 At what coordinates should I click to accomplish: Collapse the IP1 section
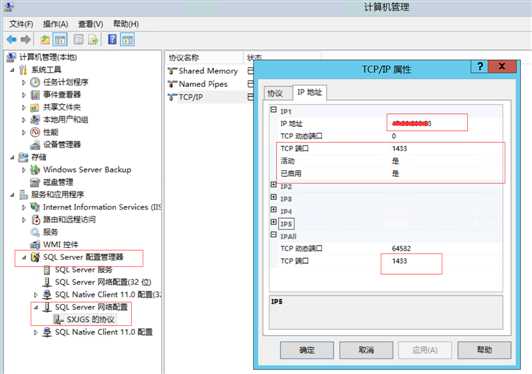coord(273,110)
